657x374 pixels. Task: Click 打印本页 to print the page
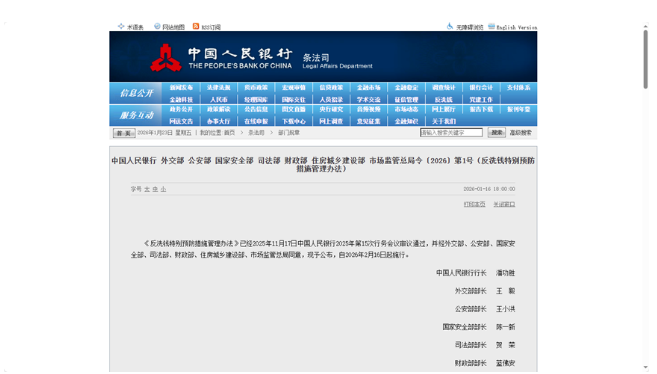click(x=474, y=204)
